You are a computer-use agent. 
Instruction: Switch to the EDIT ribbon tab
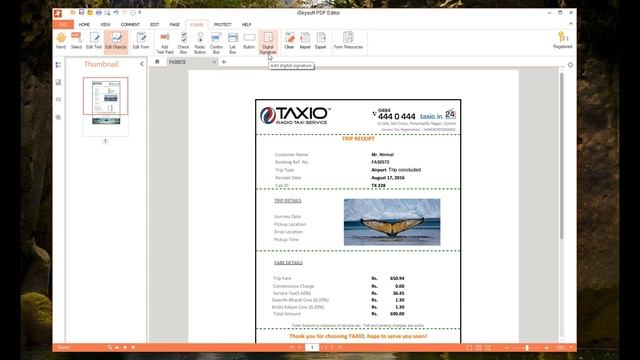pyautogui.click(x=154, y=24)
